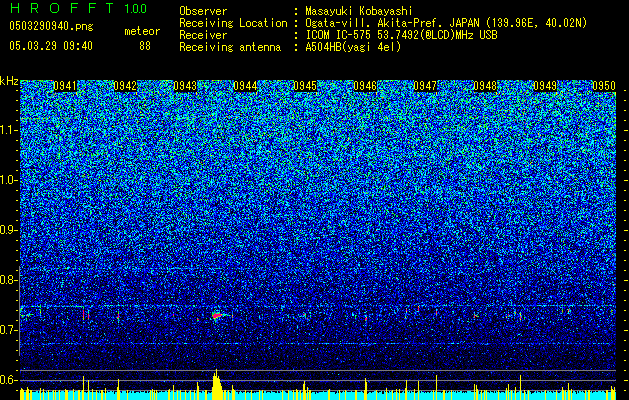
Task: Click the 'Observer' field label
Action: [203, 11]
